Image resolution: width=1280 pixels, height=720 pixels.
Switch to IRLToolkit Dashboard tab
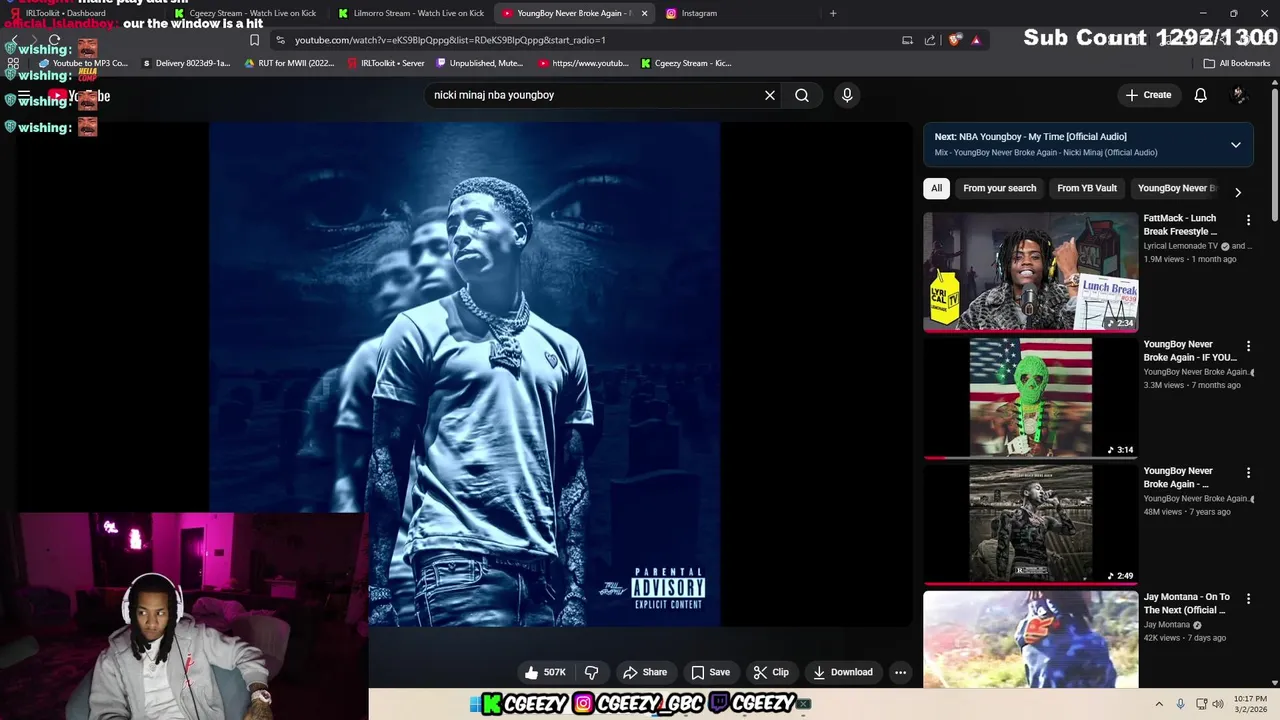point(65,13)
